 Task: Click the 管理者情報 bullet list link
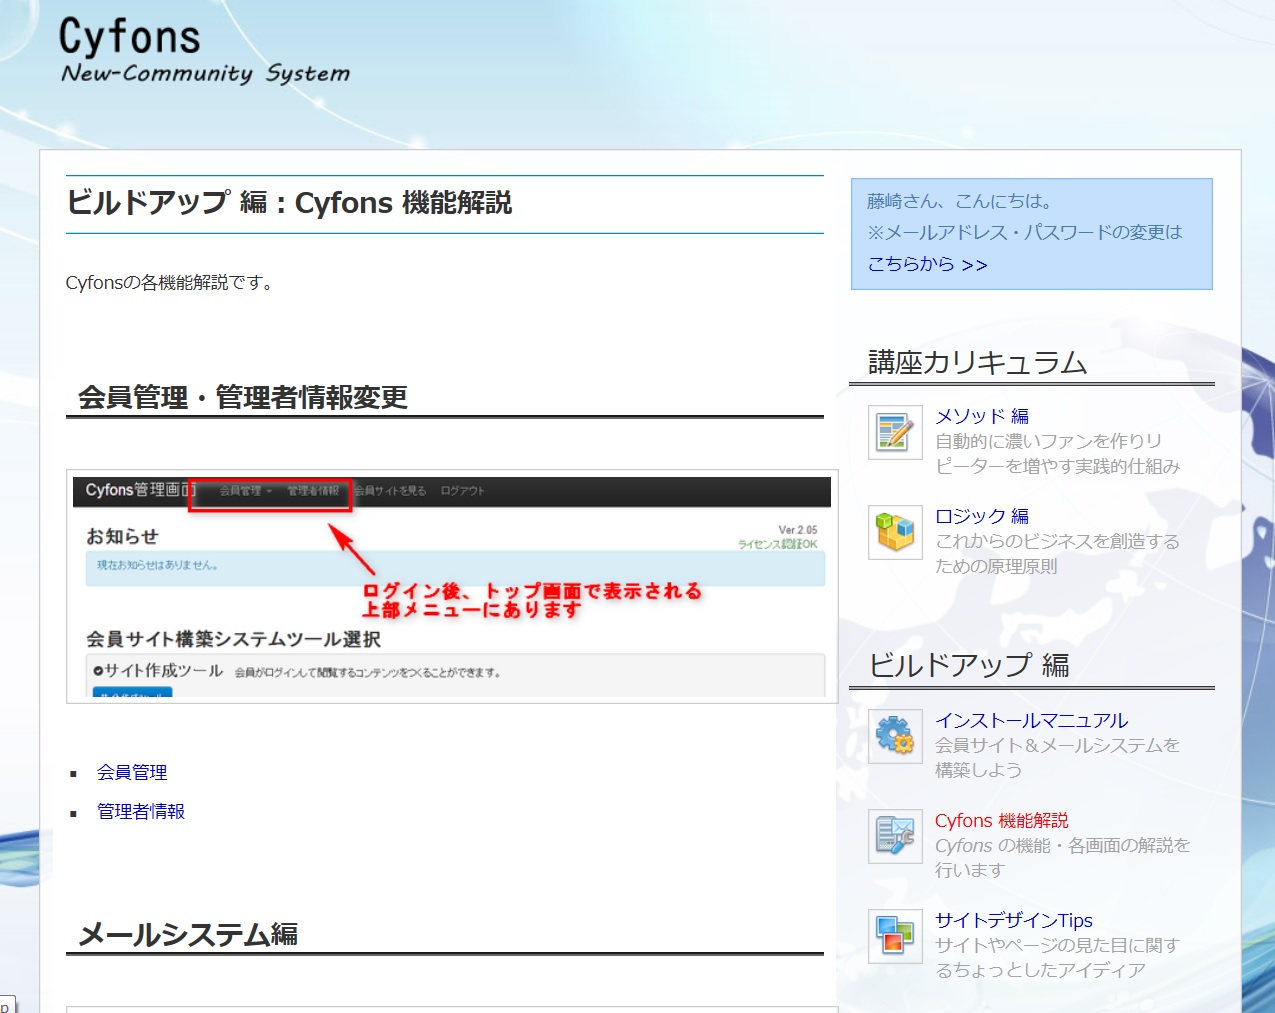coord(141,811)
